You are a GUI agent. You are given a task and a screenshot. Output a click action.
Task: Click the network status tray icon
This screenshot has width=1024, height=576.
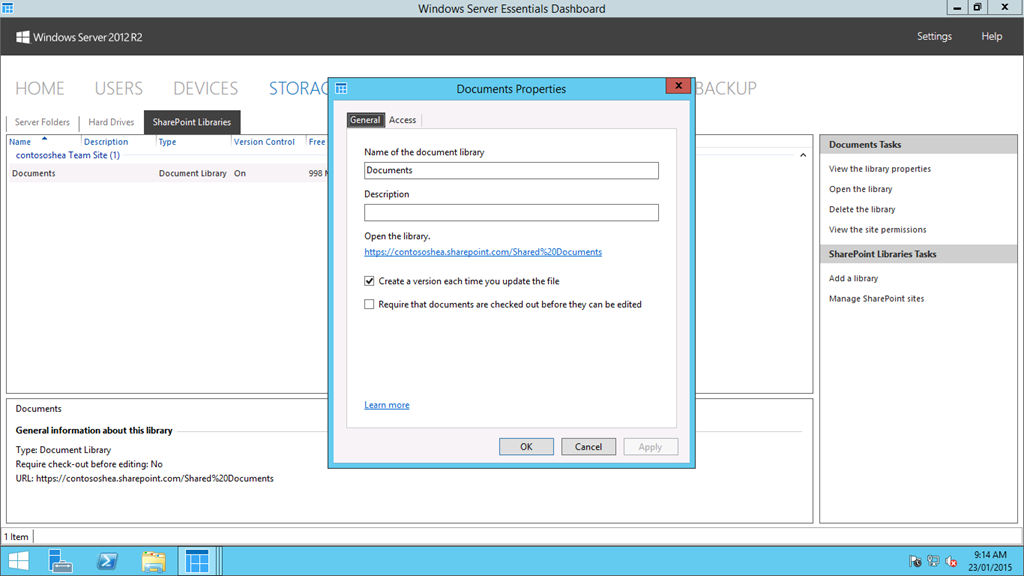coord(932,561)
